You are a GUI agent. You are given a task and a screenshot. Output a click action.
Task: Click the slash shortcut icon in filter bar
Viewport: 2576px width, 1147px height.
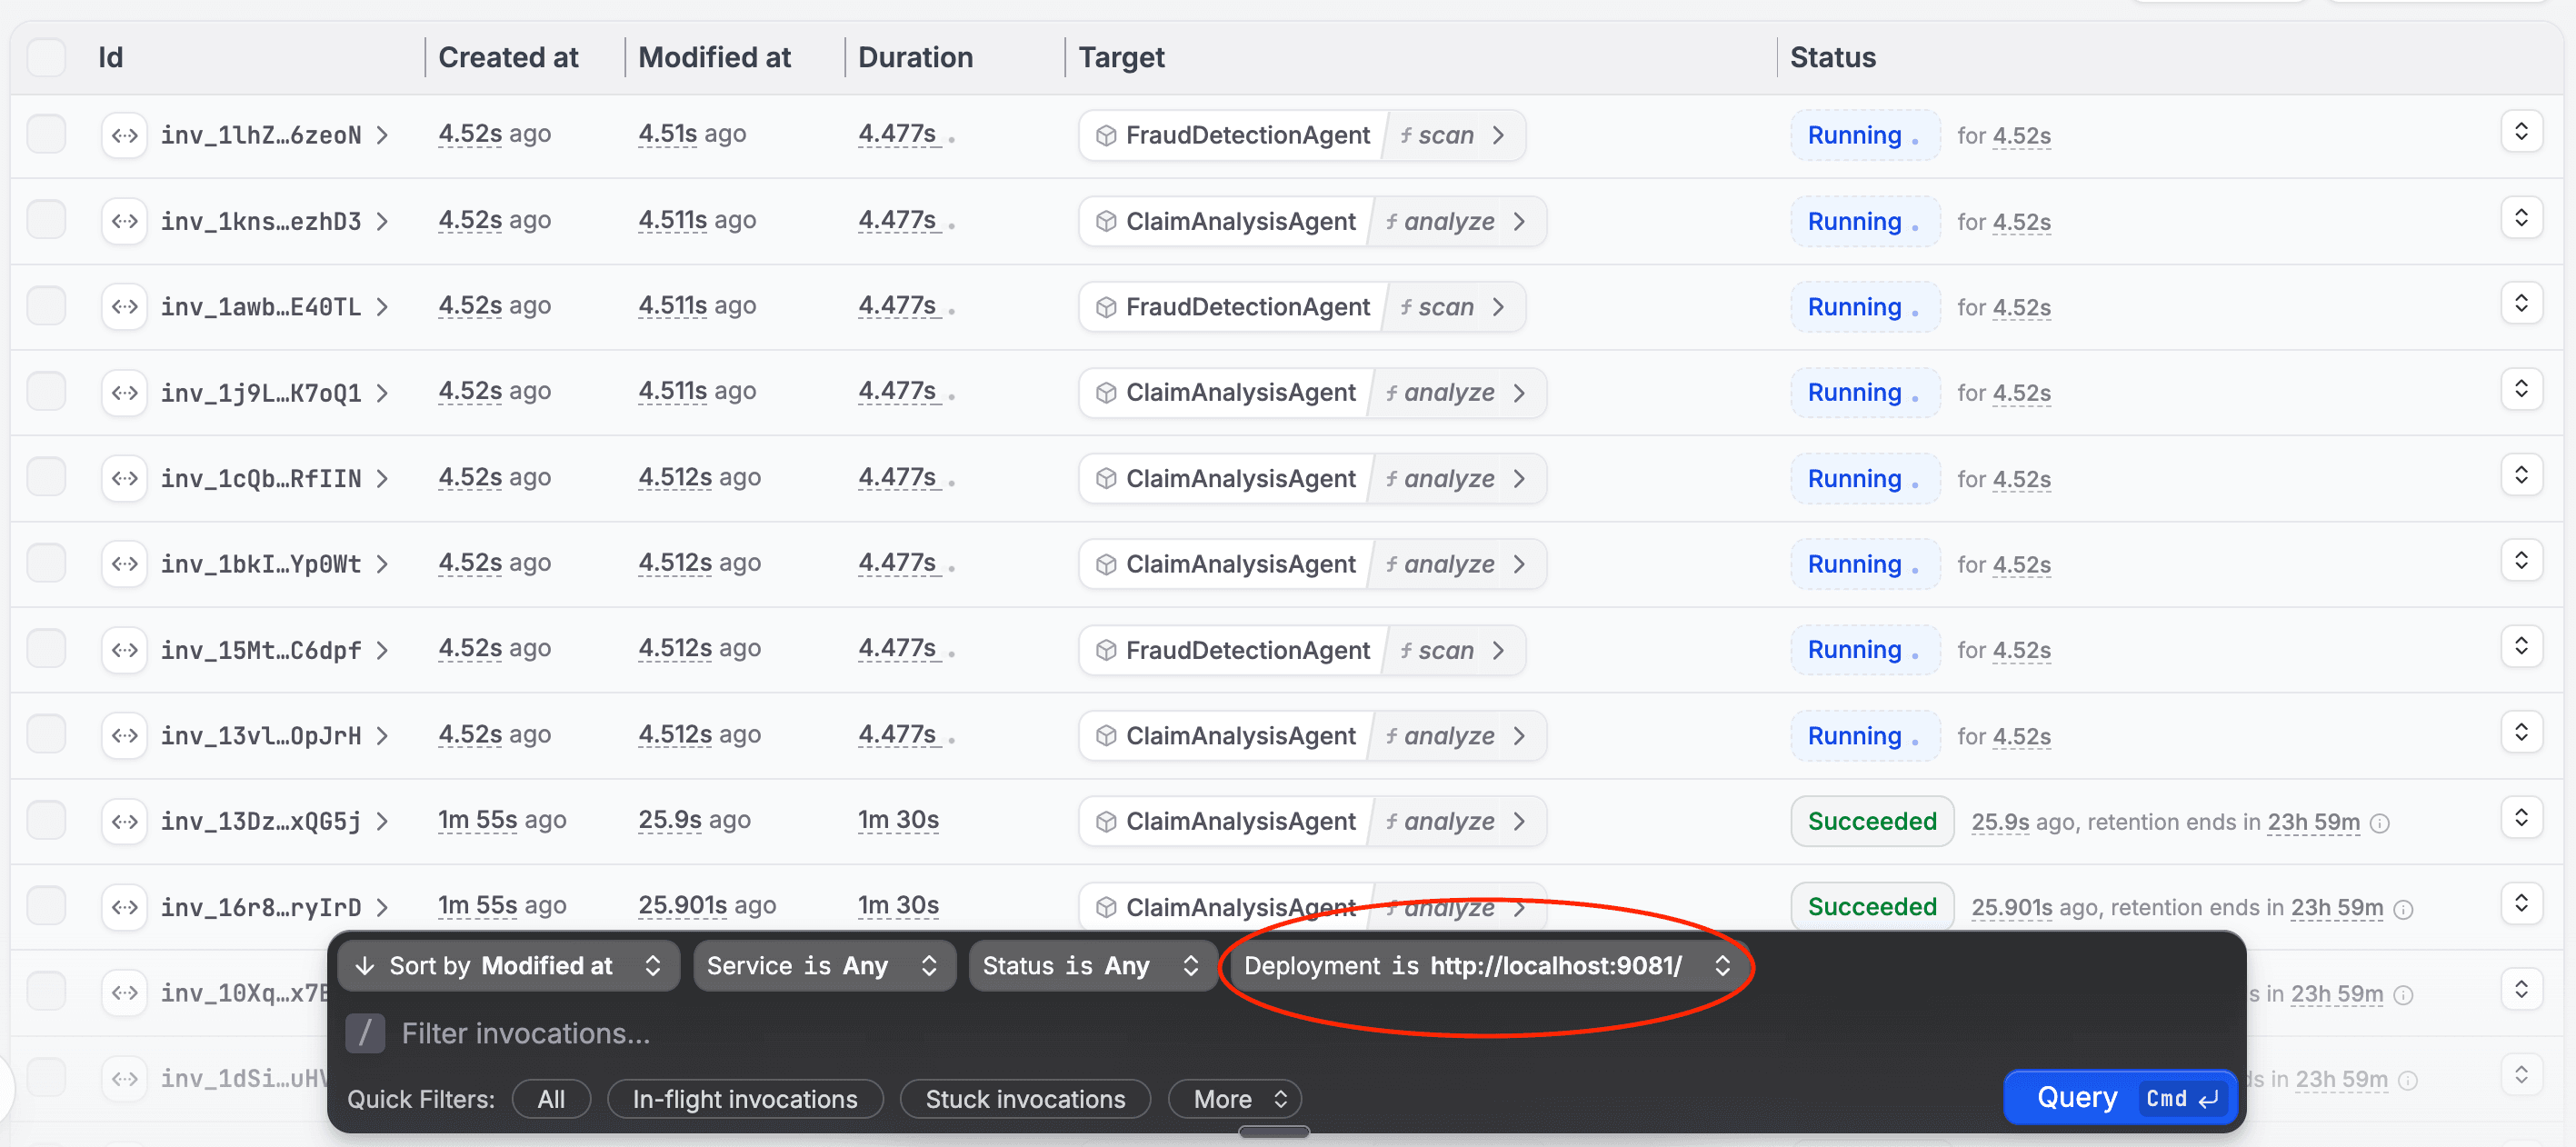(365, 1033)
